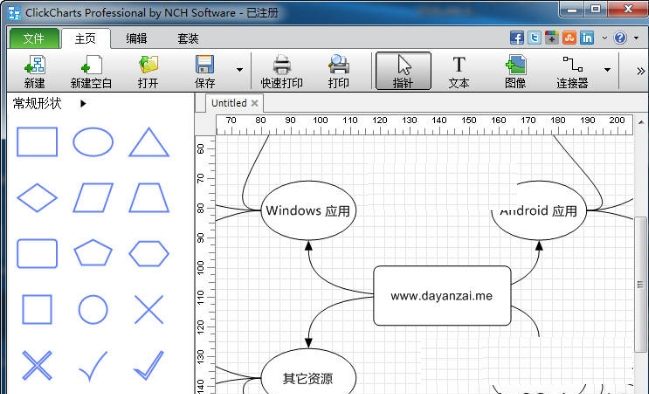This screenshot has width=649, height=394.
Task: Select the 文本 text tool
Action: click(x=459, y=71)
